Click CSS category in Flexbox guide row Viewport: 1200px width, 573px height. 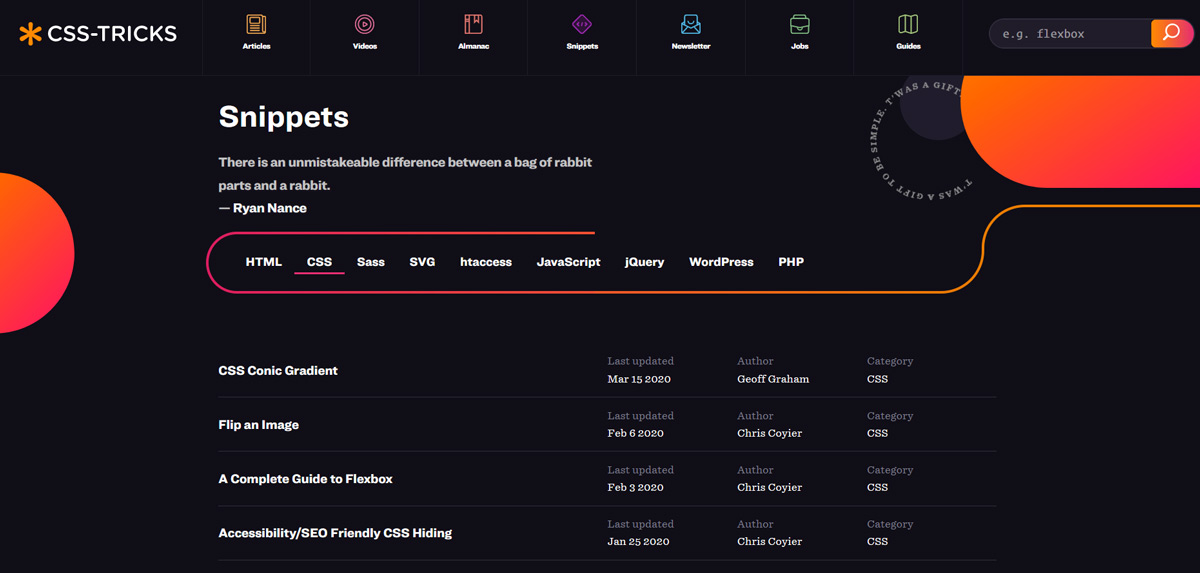coord(877,488)
